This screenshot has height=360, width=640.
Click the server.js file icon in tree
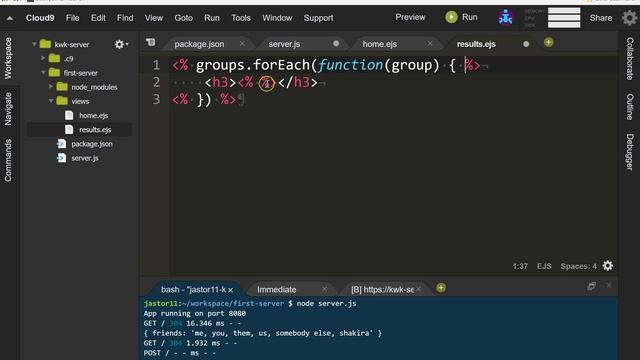click(61, 158)
